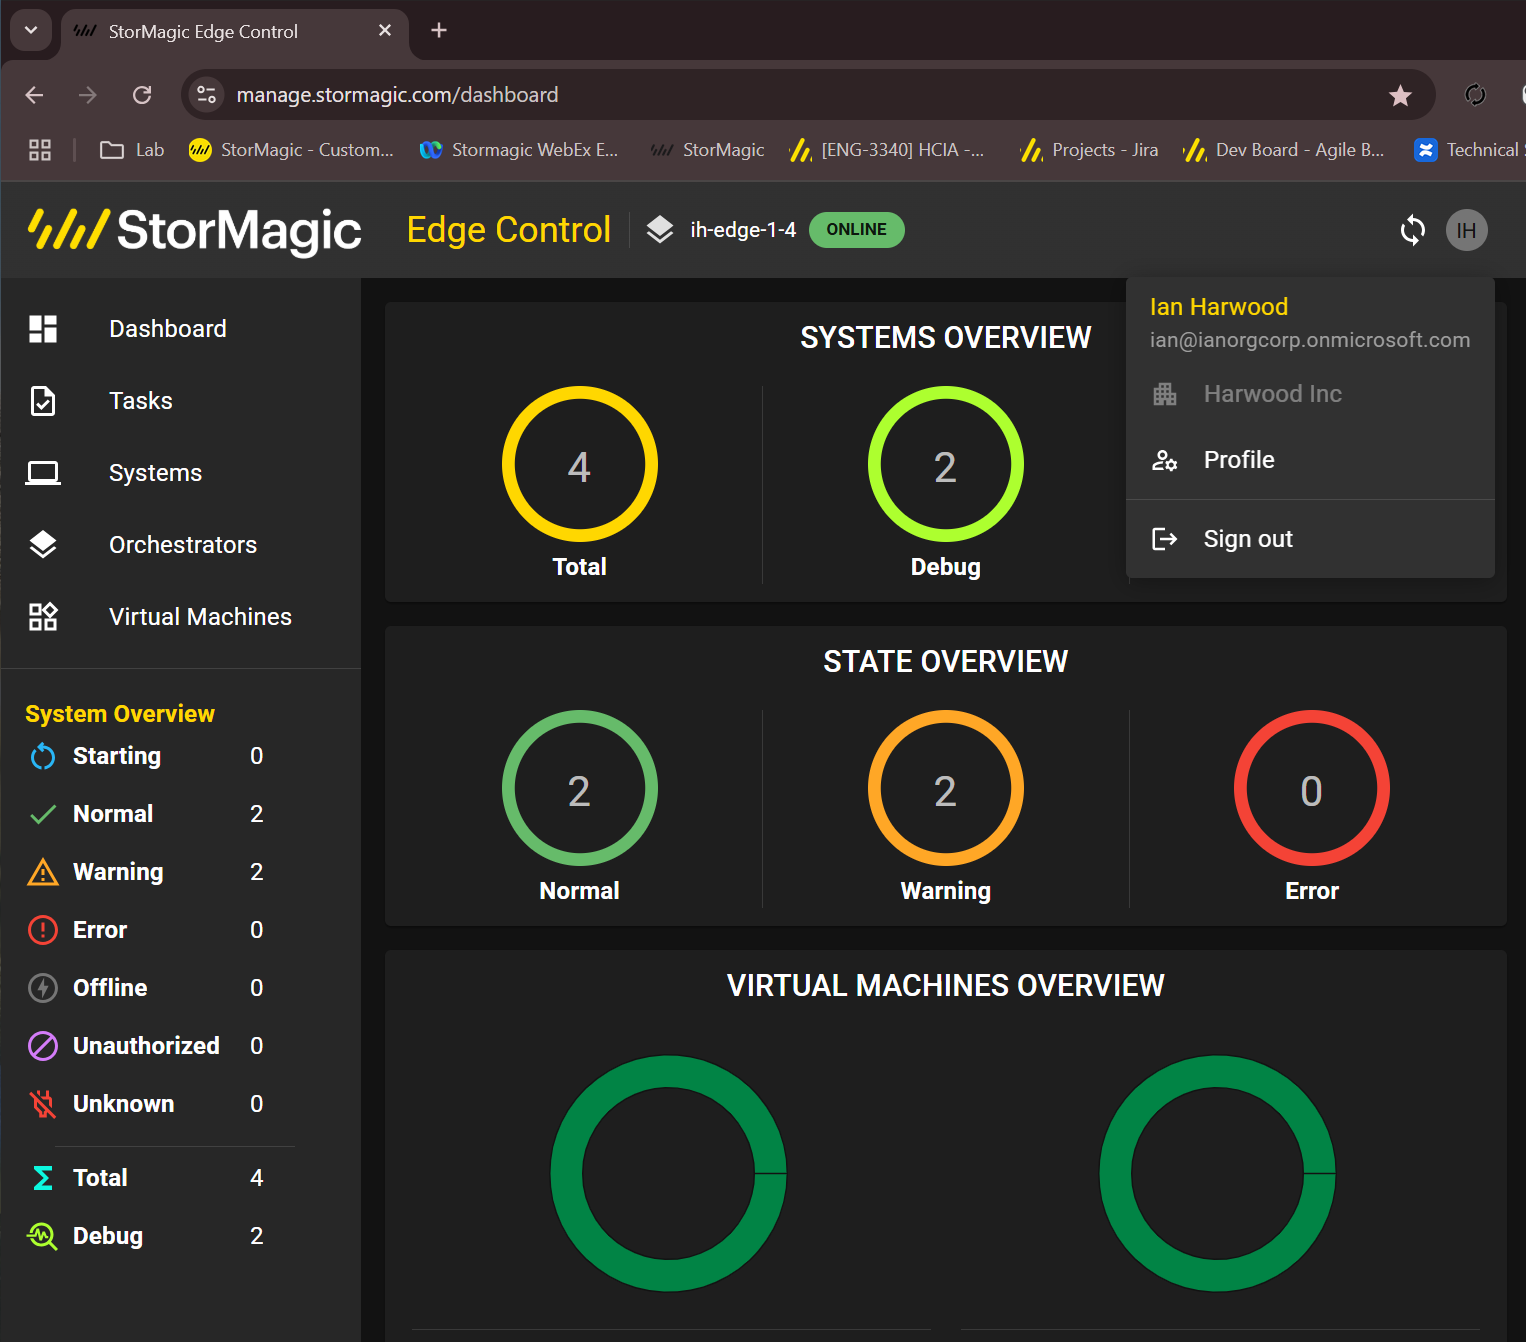Click the ONLINE status badge
This screenshot has width=1526, height=1342.
857,230
